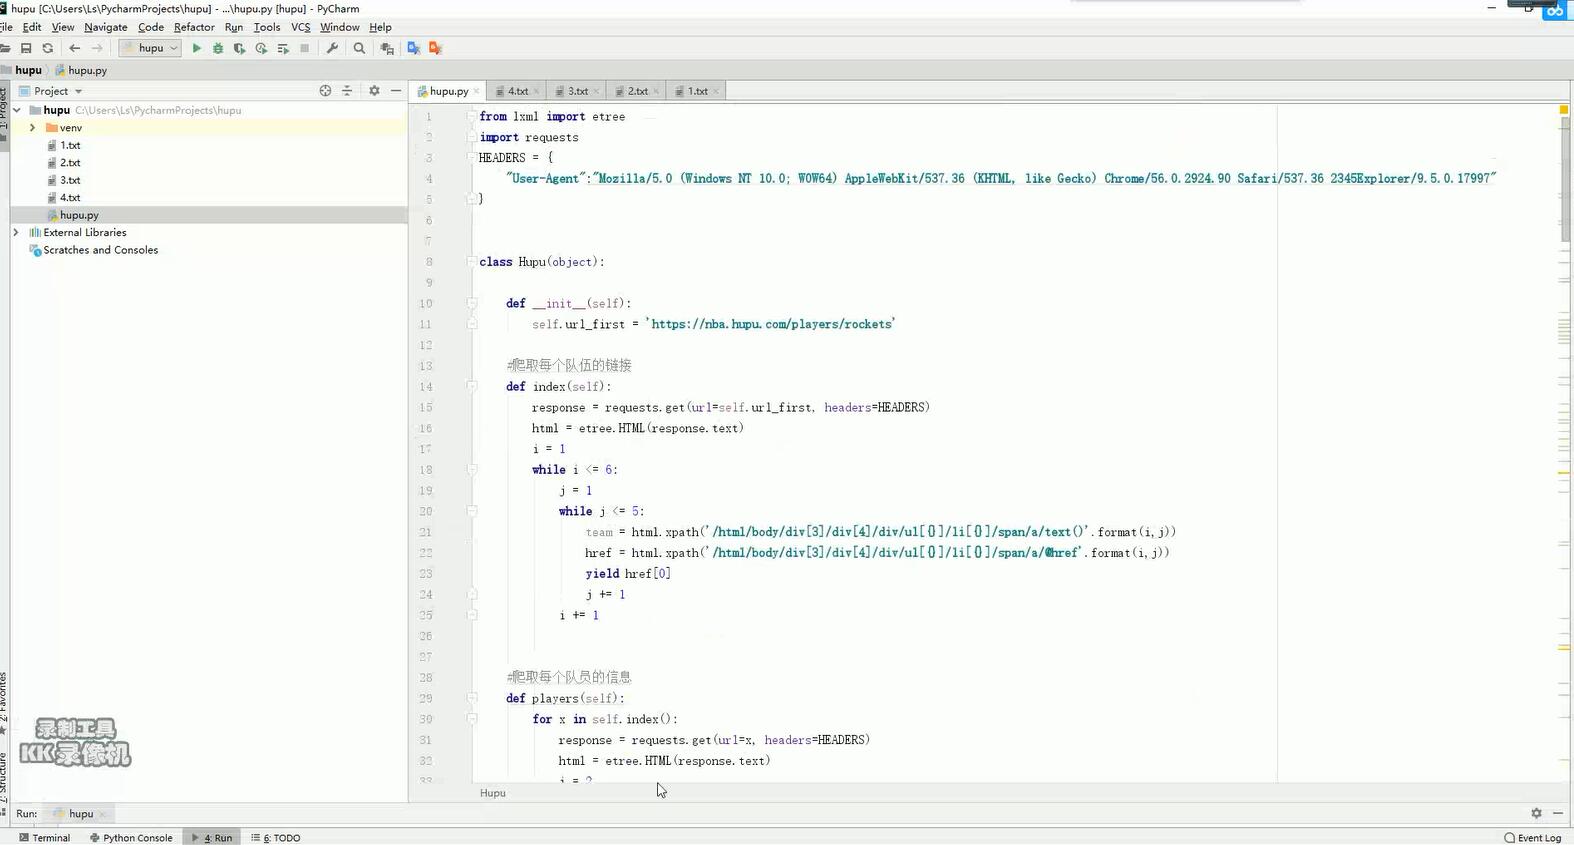Open the View menu

tap(63, 27)
